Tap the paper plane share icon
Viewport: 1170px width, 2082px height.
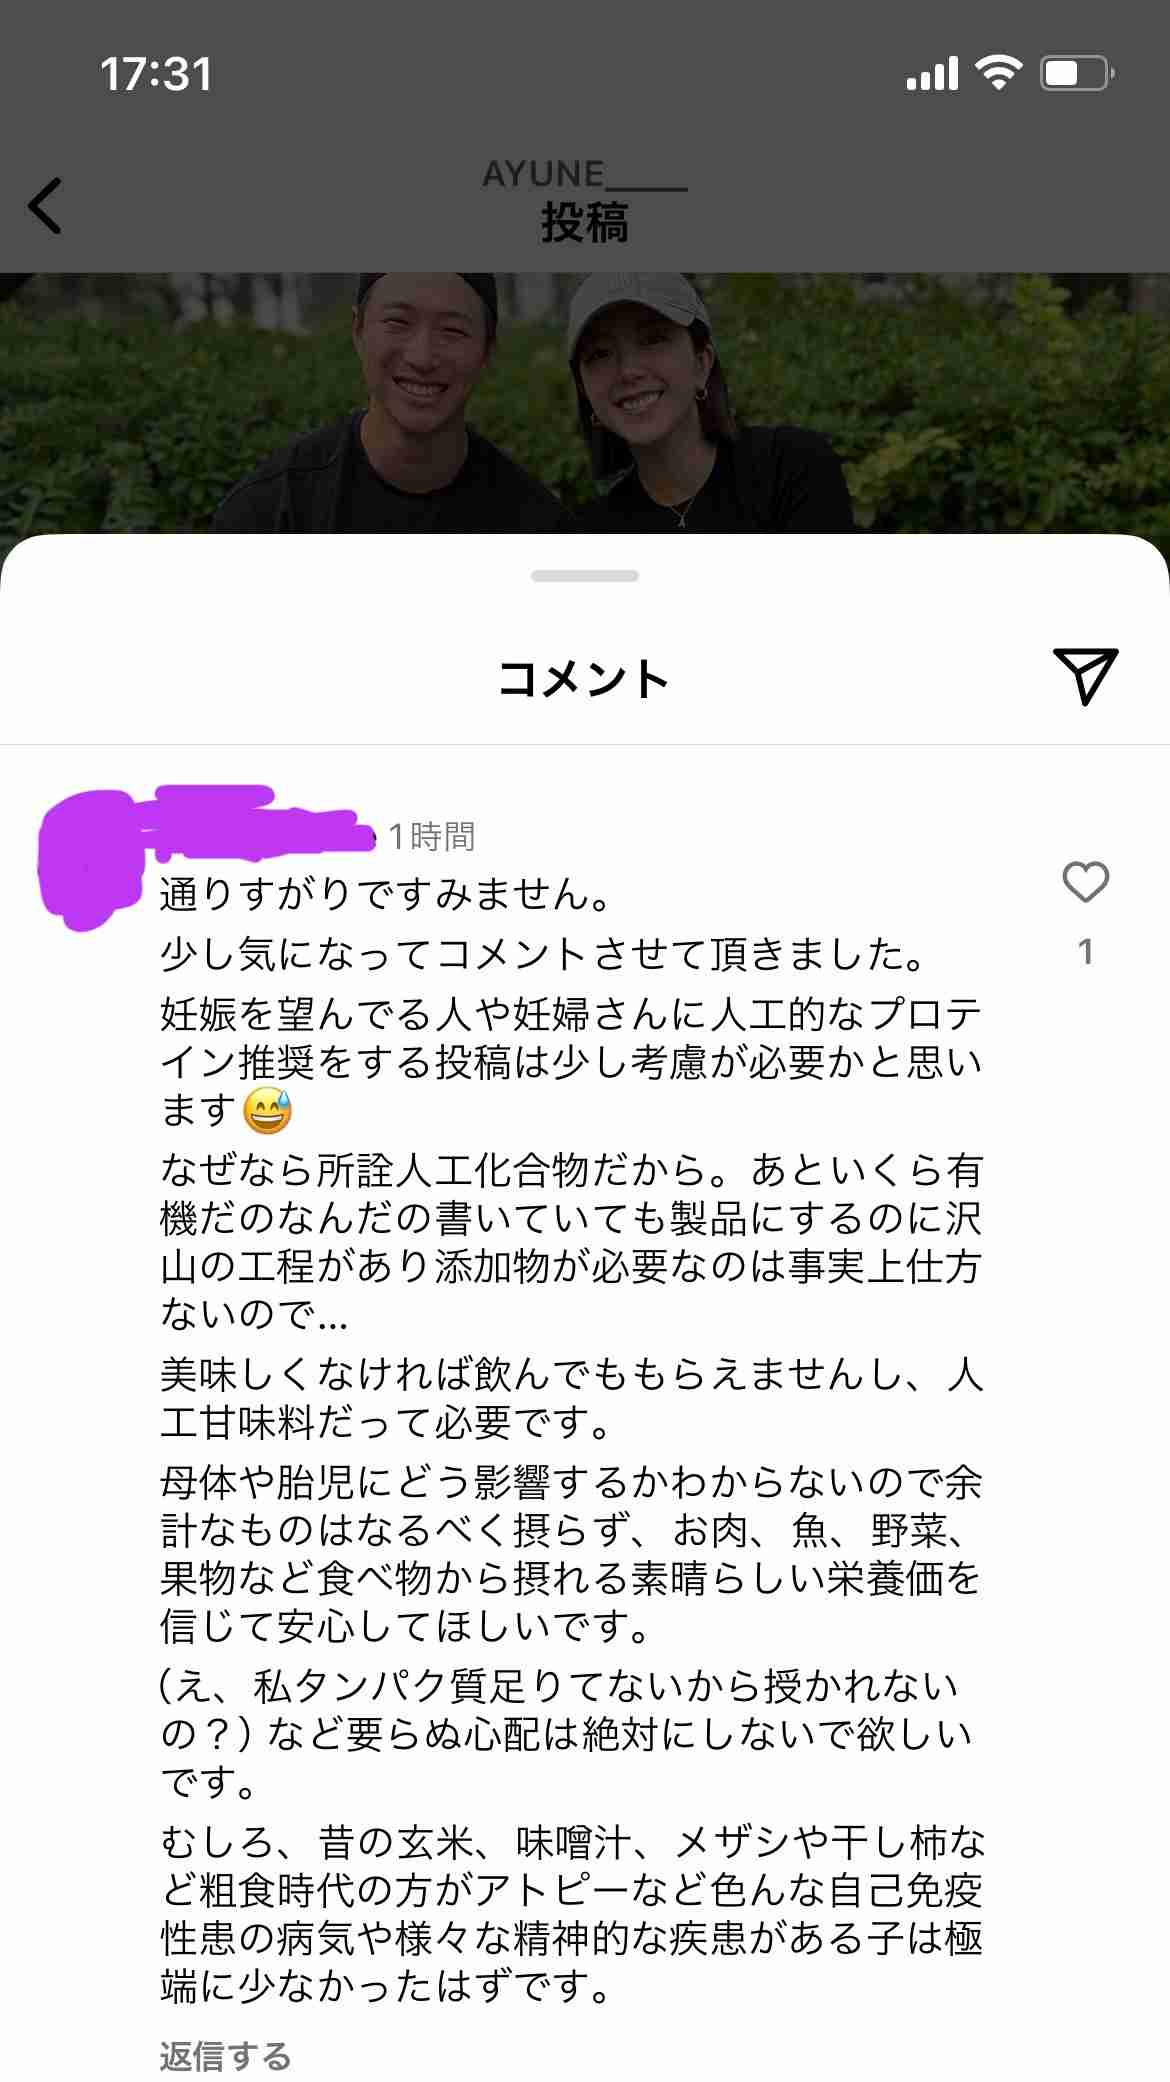[x=1085, y=676]
